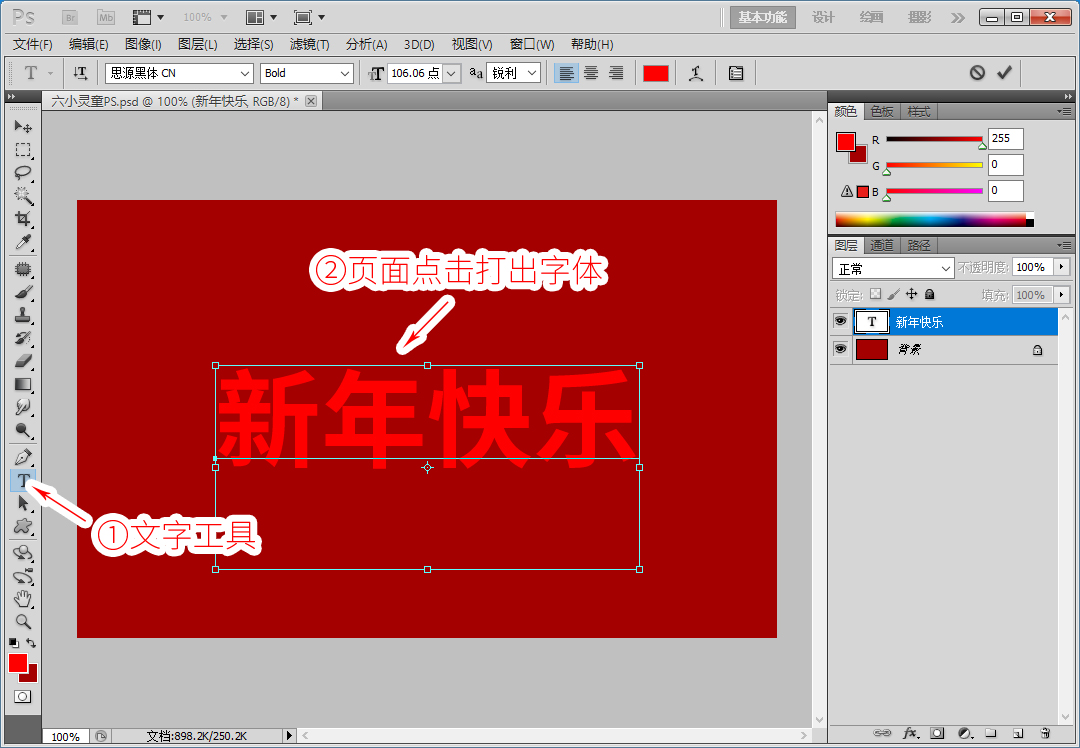This screenshot has height=748, width=1080.
Task: Select the Move tool
Action: [23, 127]
